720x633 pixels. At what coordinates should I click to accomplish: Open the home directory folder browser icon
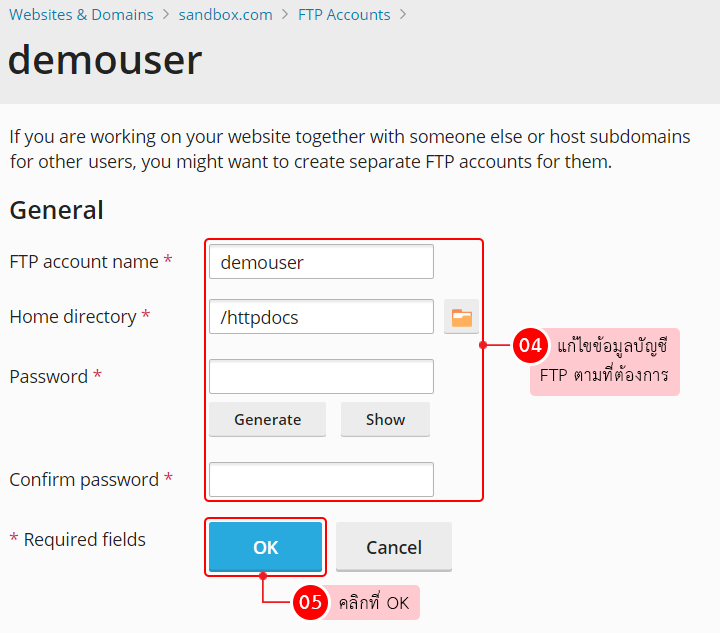pyautogui.click(x=461, y=318)
